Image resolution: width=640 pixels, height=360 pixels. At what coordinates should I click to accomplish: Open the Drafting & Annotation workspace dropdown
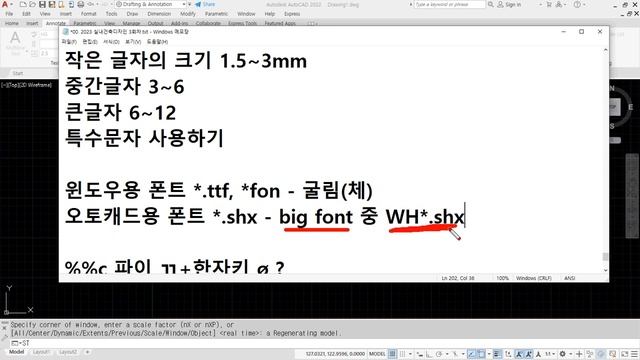pos(150,4)
